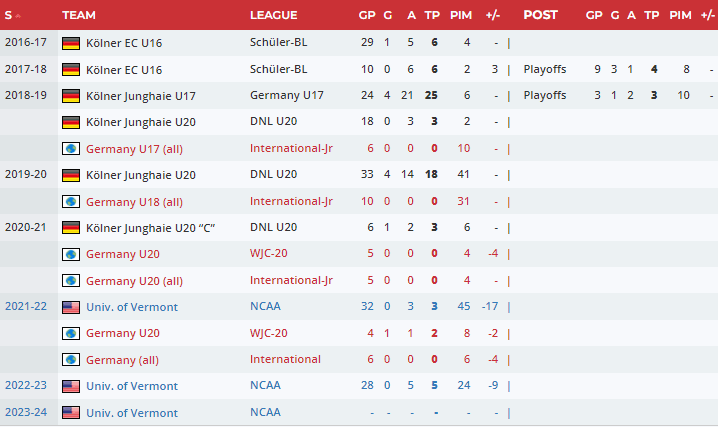Click German flag next to Kölner Junghaie U20 "C"
The height and width of the screenshot is (427, 718).
pyautogui.click(x=71, y=228)
